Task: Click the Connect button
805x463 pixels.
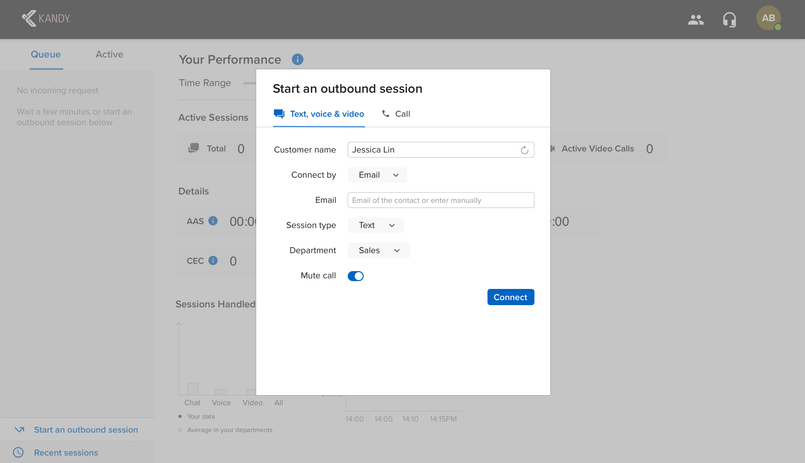Action: pyautogui.click(x=510, y=297)
